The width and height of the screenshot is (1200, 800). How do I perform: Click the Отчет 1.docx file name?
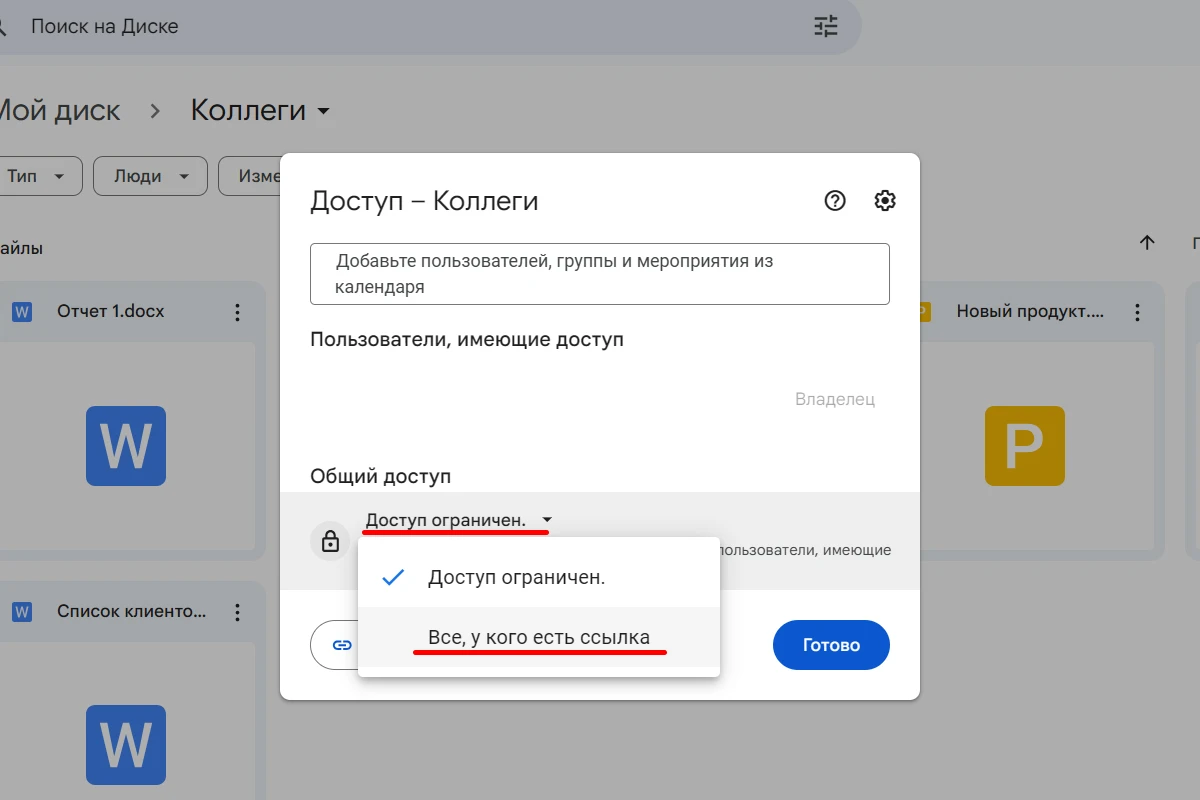pyautogui.click(x=111, y=312)
